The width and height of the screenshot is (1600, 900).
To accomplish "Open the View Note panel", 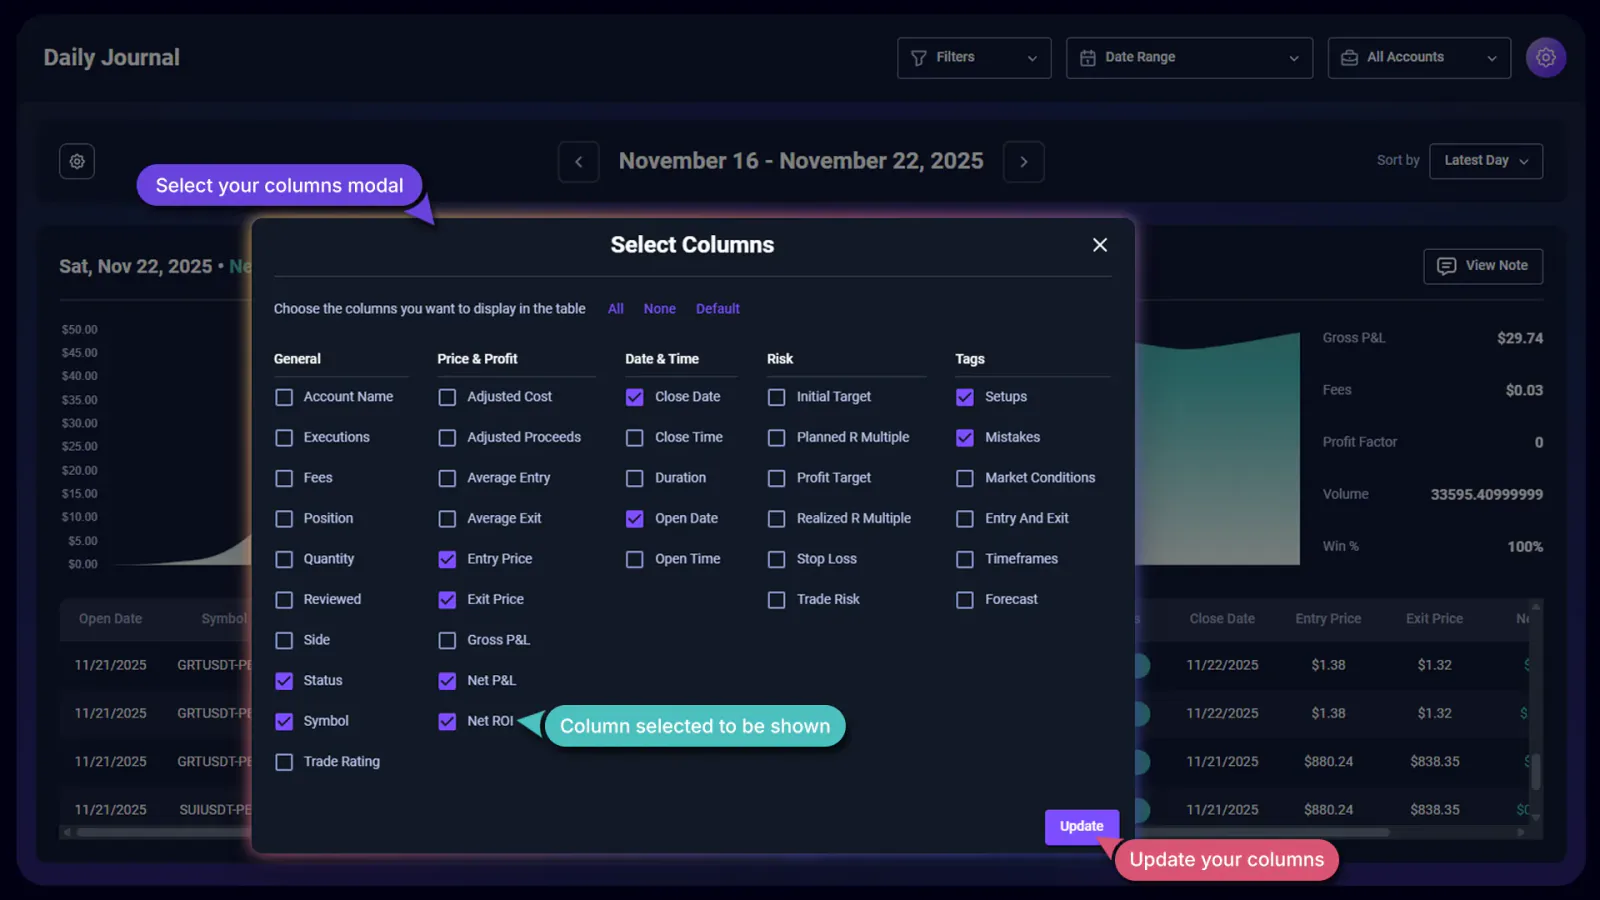I will point(1483,266).
